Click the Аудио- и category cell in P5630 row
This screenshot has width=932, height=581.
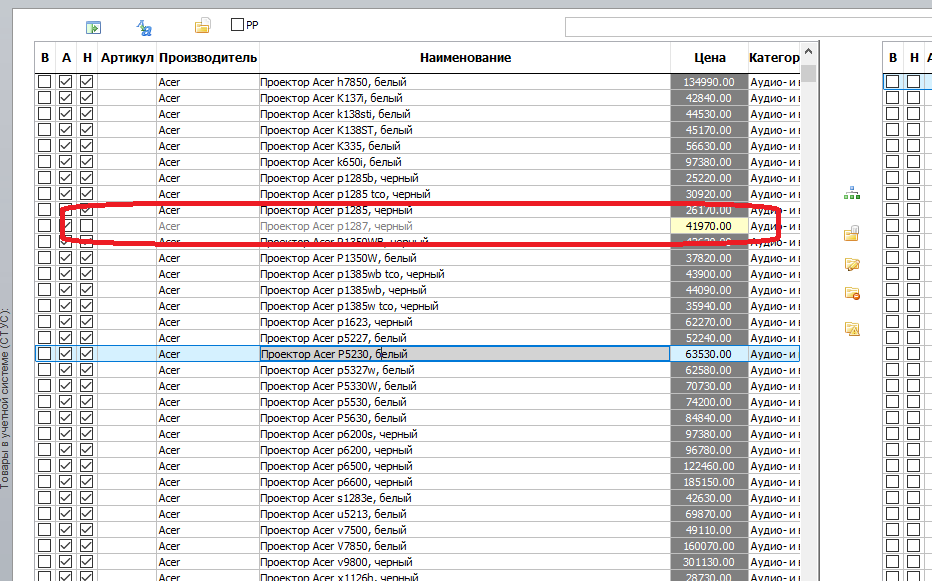click(774, 418)
